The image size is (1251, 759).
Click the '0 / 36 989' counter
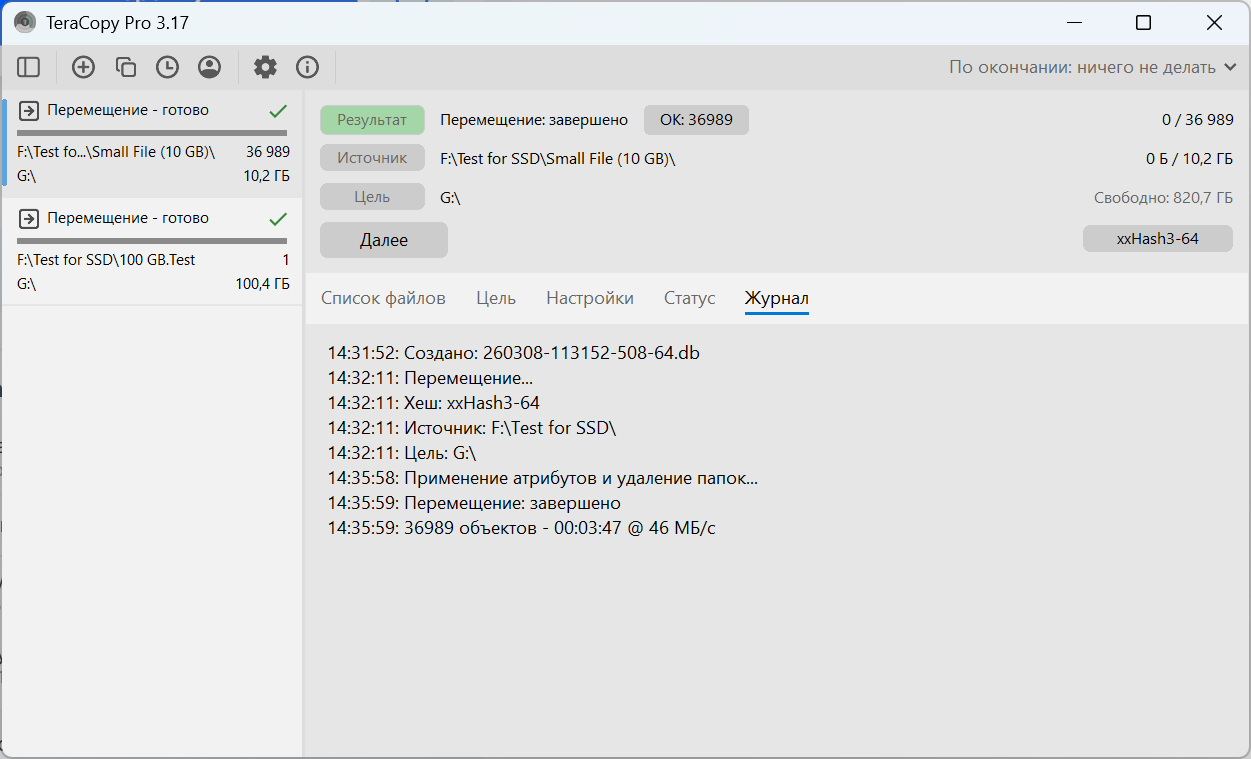pos(1197,120)
